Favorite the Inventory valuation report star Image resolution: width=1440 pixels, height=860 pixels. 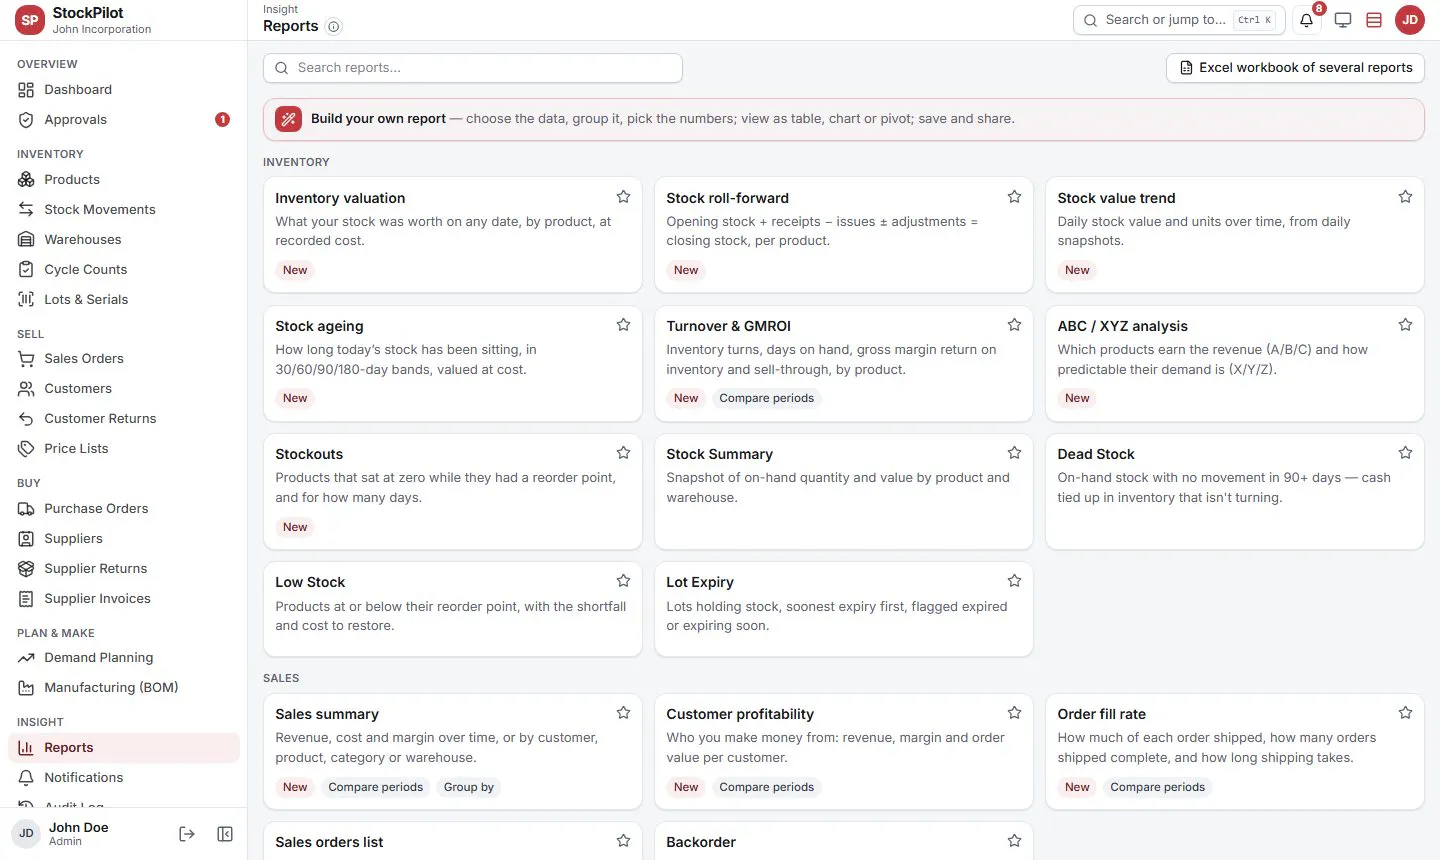coord(623,197)
